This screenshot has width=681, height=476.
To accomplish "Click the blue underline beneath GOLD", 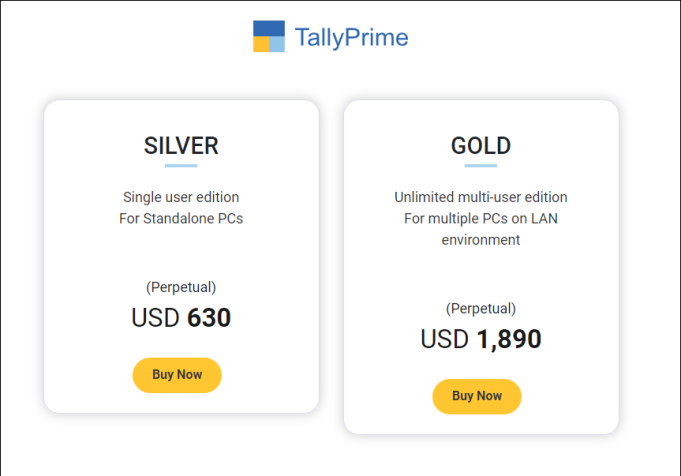I will (x=481, y=165).
